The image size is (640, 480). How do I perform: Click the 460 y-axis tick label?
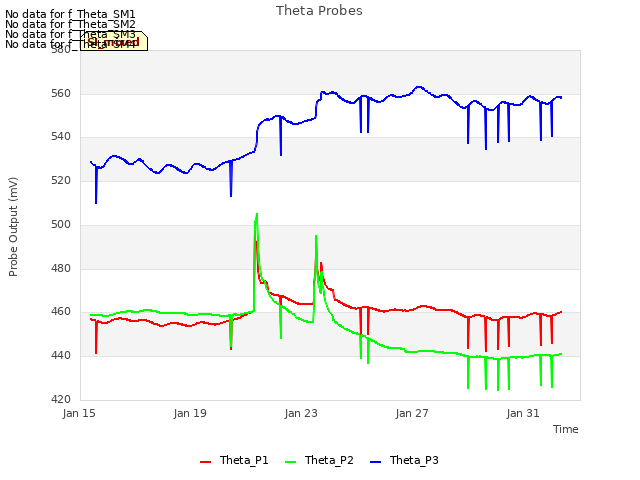coord(61,312)
